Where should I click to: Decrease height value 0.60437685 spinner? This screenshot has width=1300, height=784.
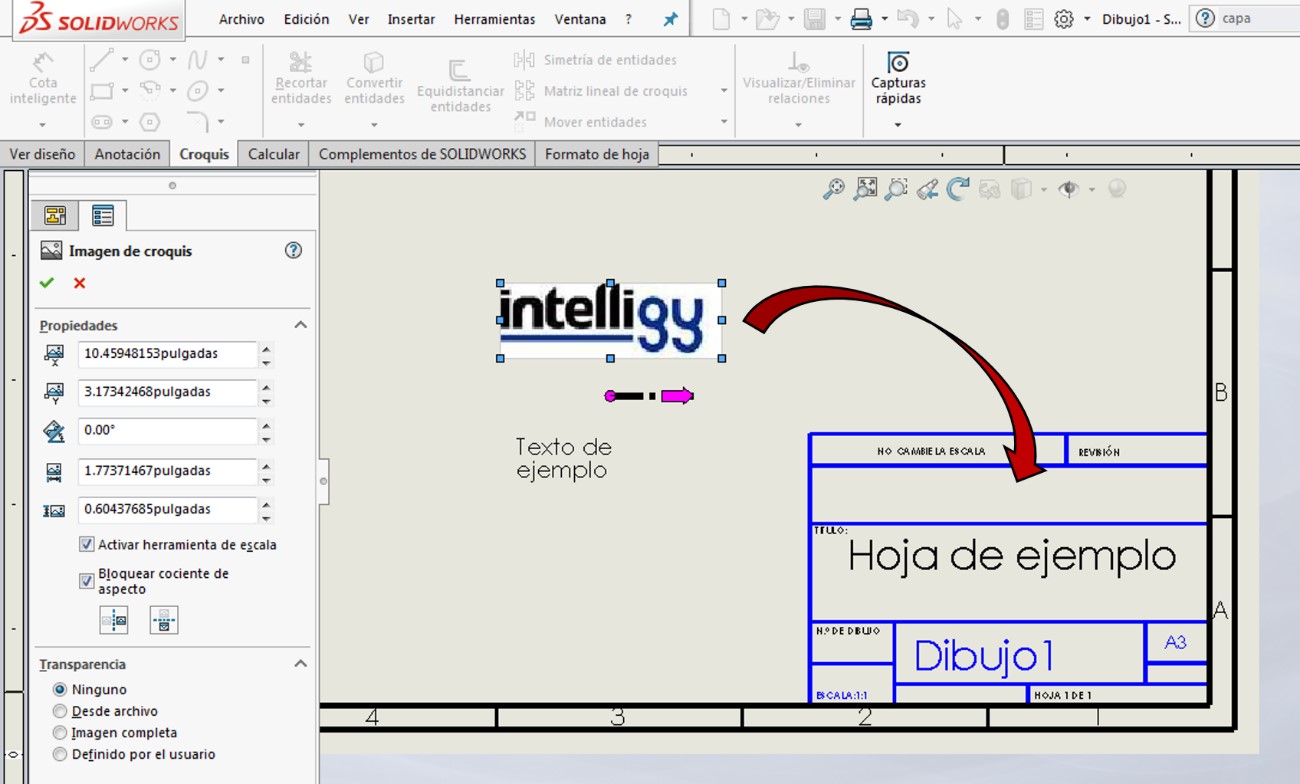[266, 517]
